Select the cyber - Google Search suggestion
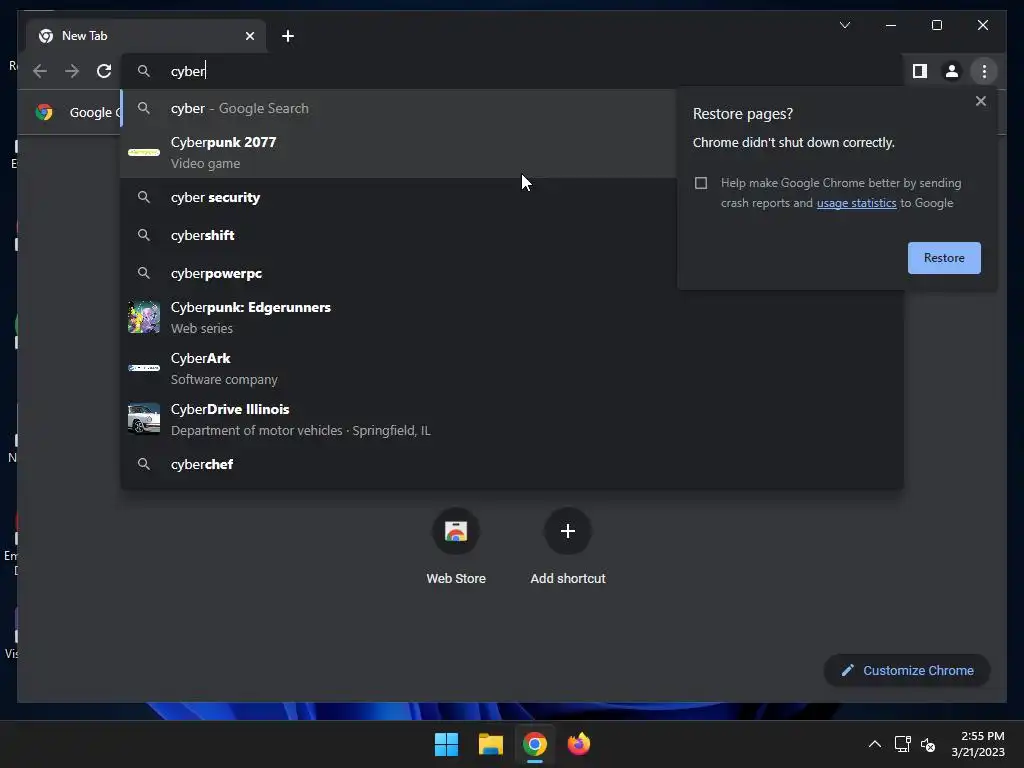Viewport: 1024px width, 768px height. point(398,108)
